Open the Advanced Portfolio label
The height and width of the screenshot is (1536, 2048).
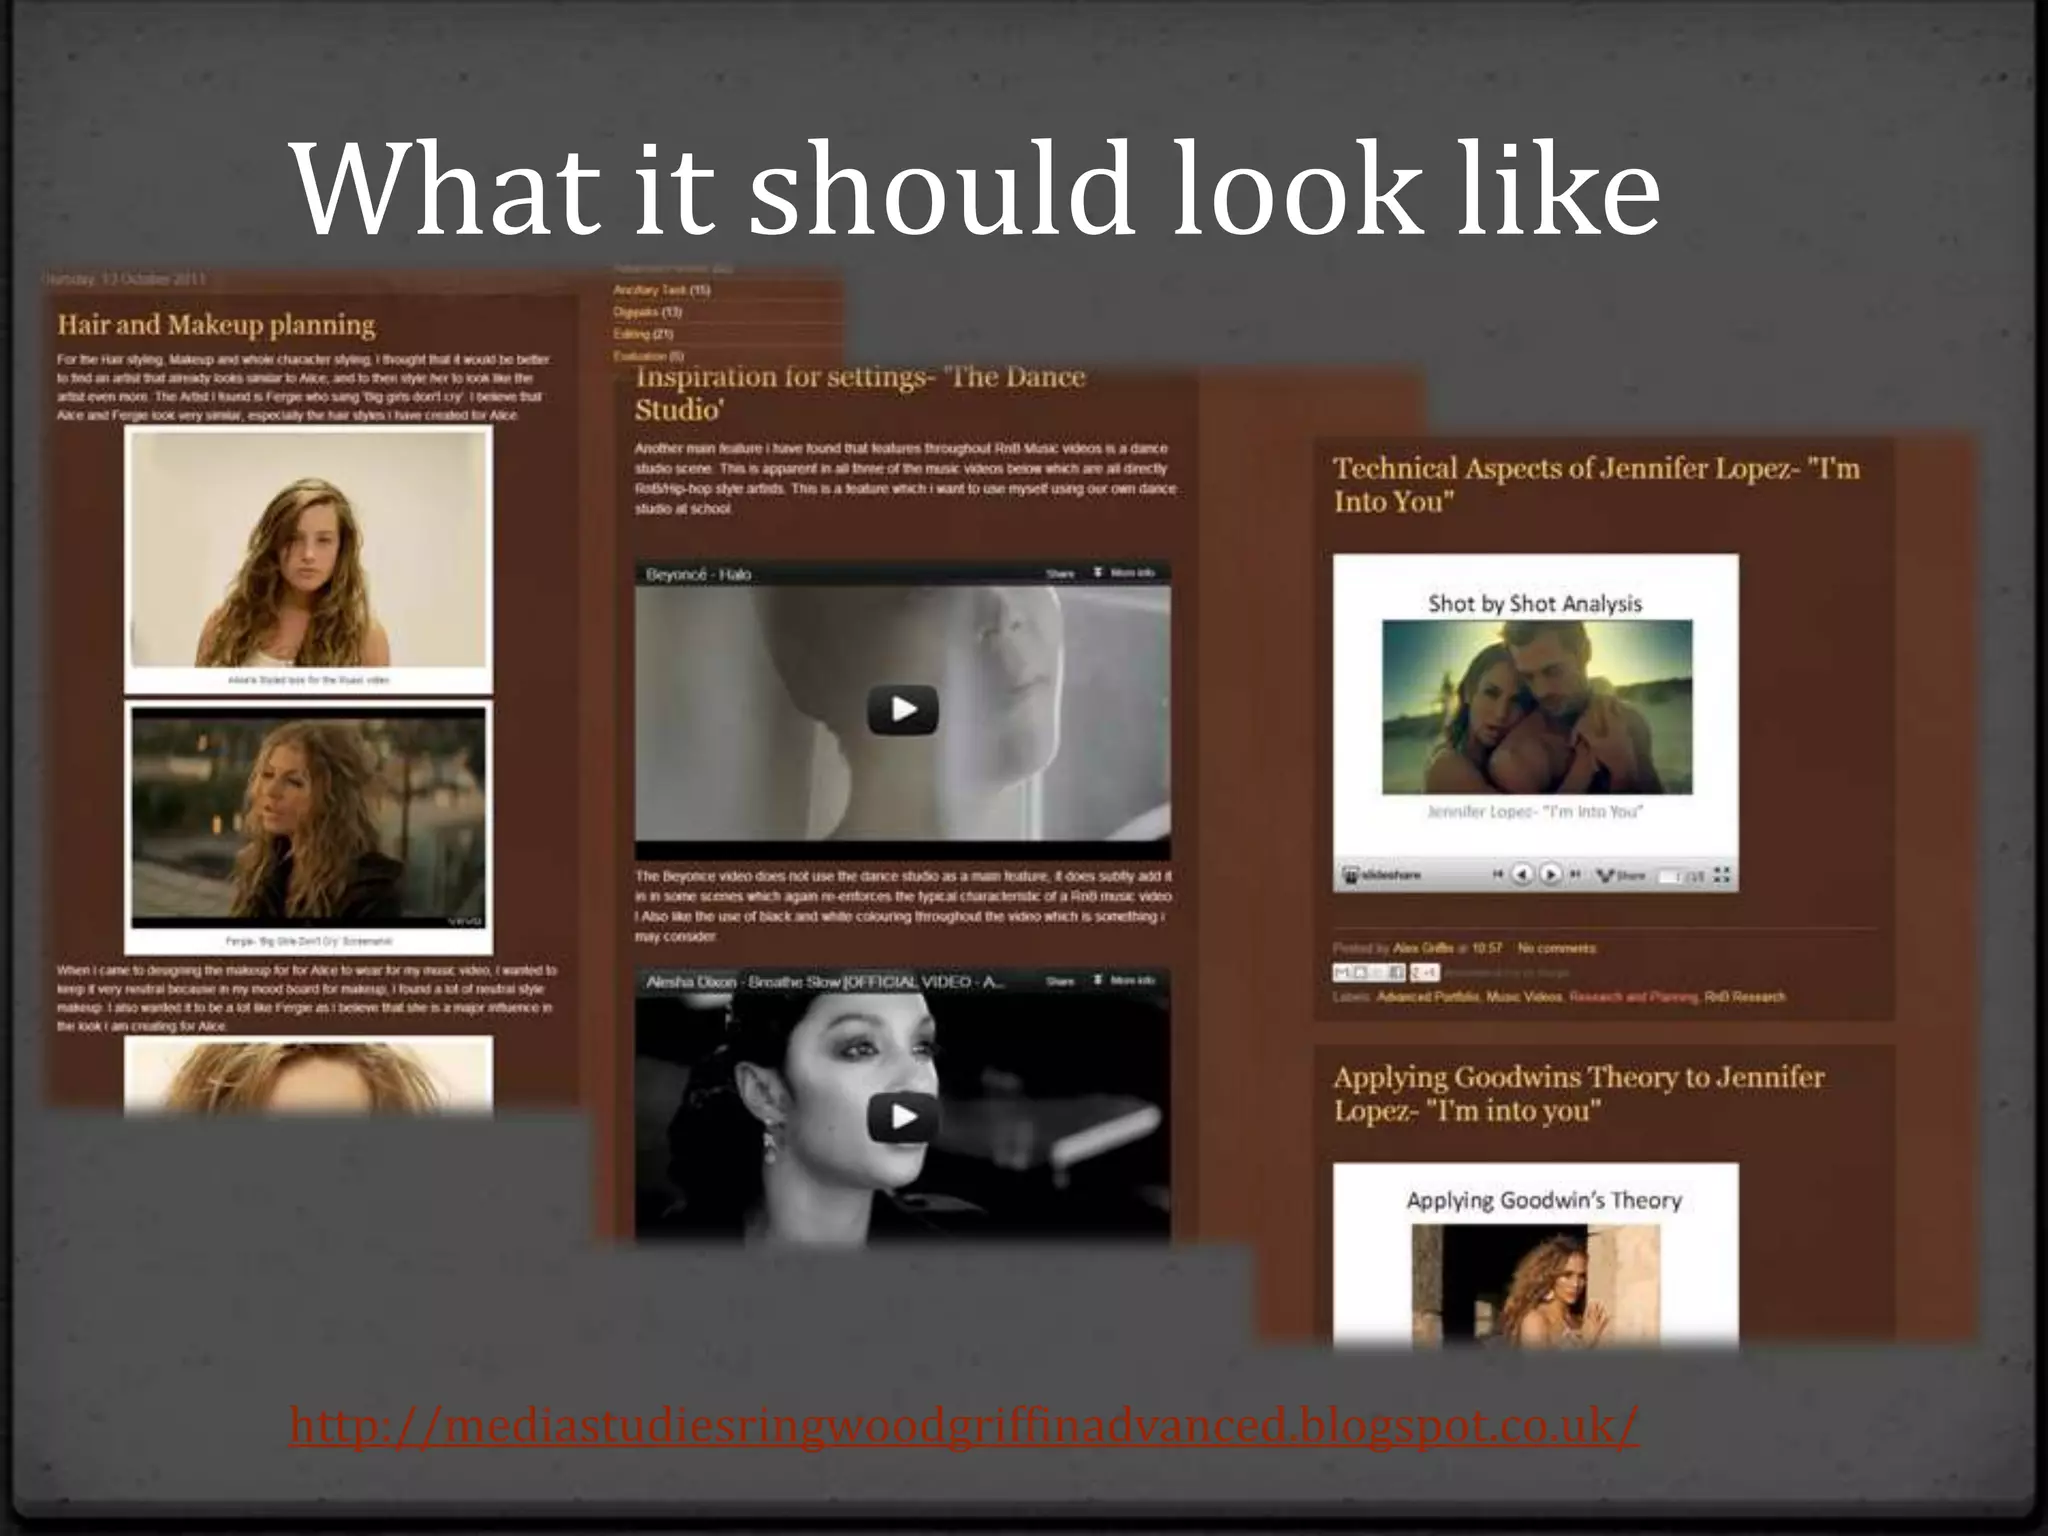click(x=1427, y=996)
